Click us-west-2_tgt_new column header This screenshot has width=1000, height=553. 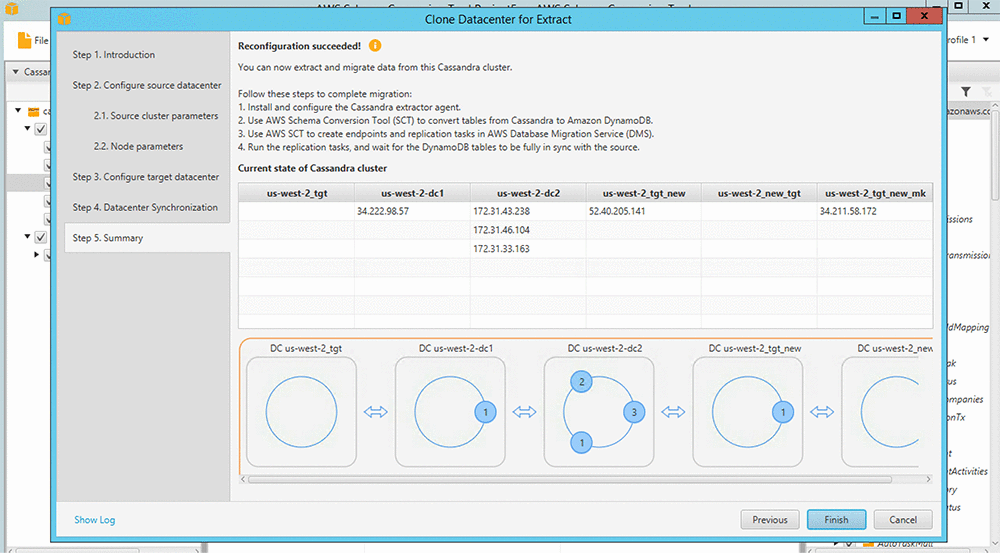(643, 193)
